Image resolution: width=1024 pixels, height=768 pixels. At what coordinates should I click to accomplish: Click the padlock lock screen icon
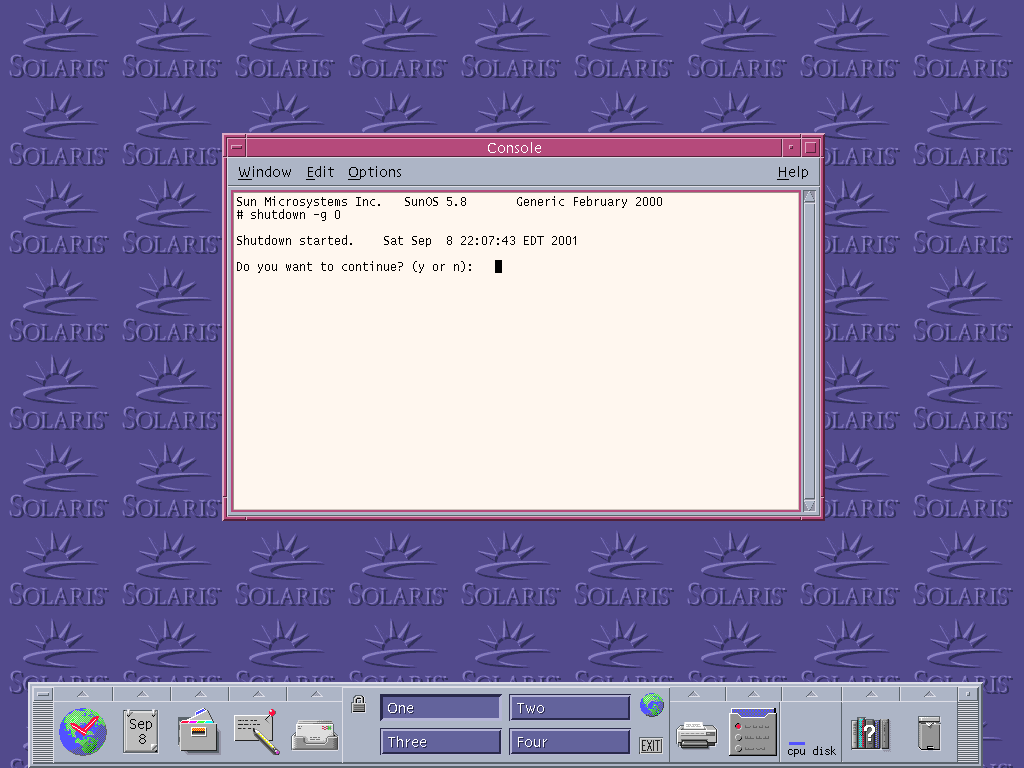358,705
